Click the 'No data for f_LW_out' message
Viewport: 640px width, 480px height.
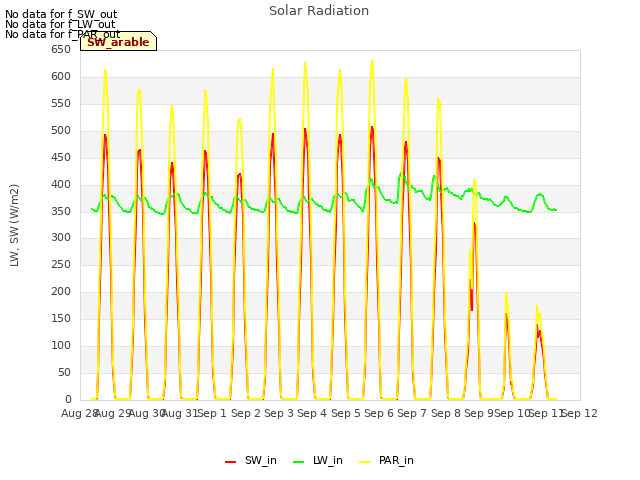pos(60,24)
